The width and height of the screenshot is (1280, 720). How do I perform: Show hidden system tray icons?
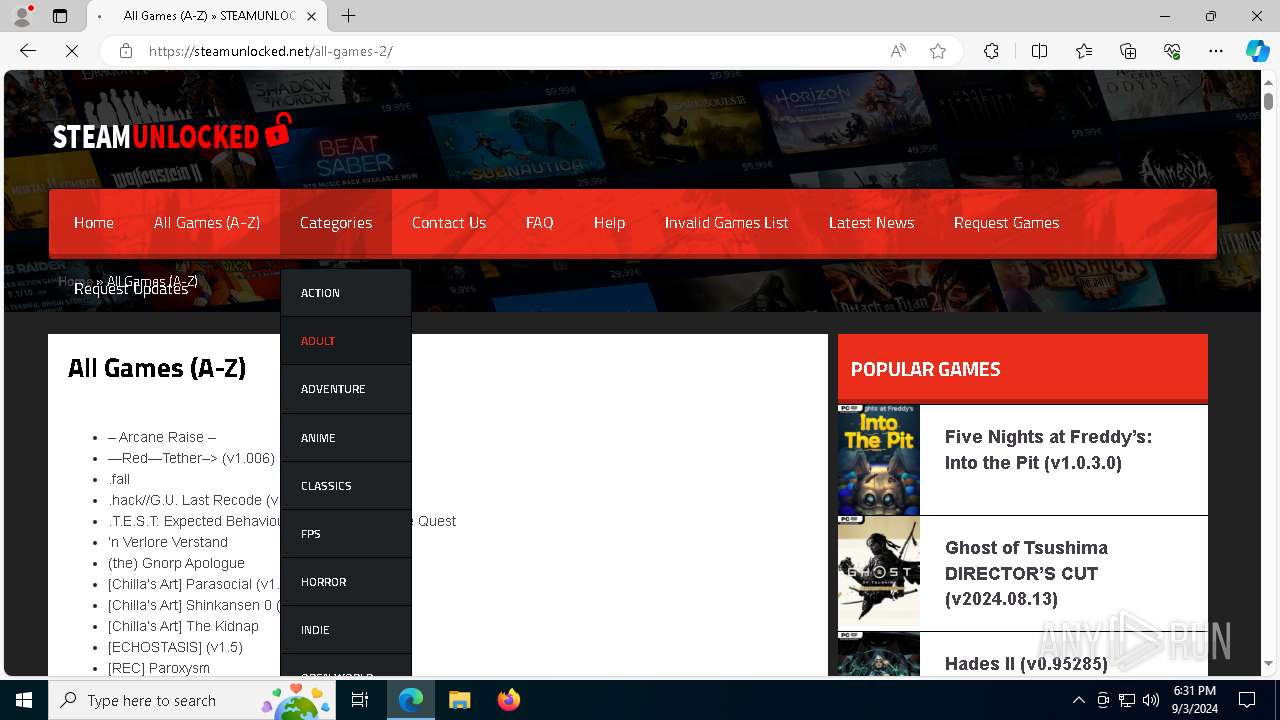[1078, 700]
